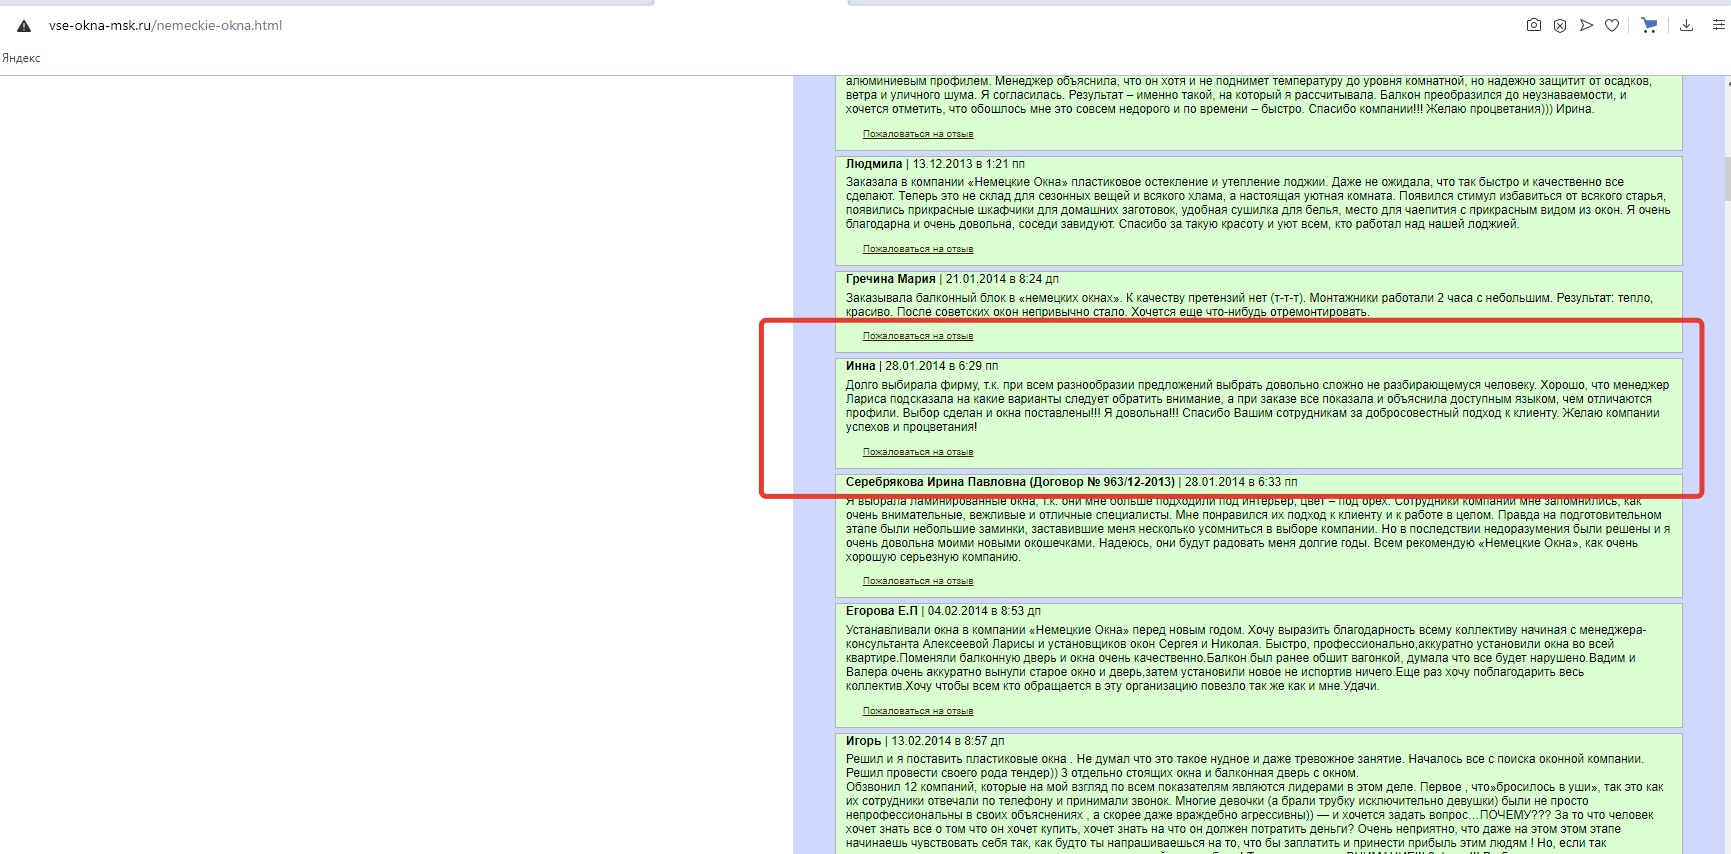Click reviewer name Игорь
Image resolution: width=1731 pixels, height=854 pixels.
(864, 741)
